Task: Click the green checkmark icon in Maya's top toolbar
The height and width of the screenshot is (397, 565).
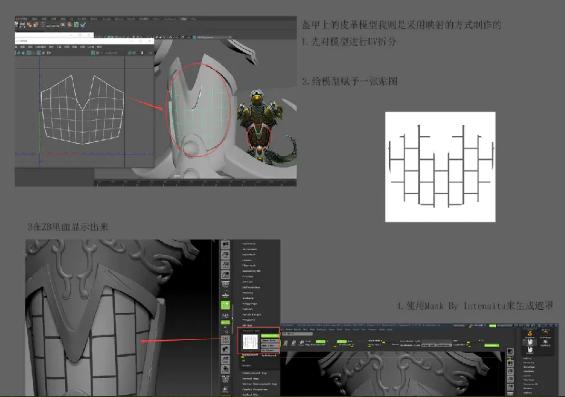Action: click(84, 25)
